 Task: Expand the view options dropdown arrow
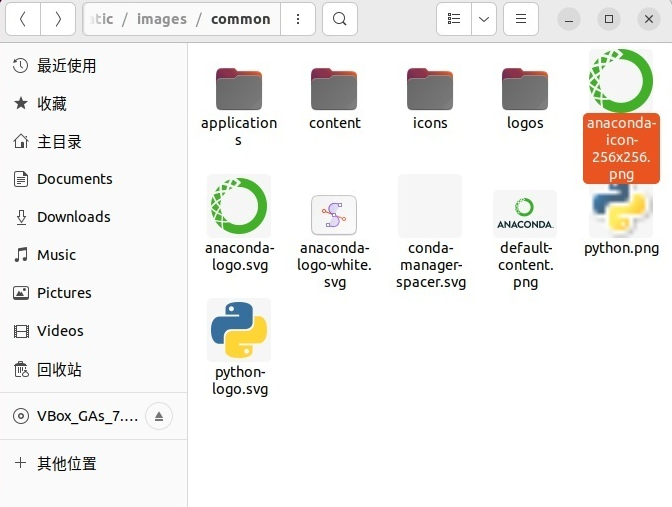click(483, 19)
